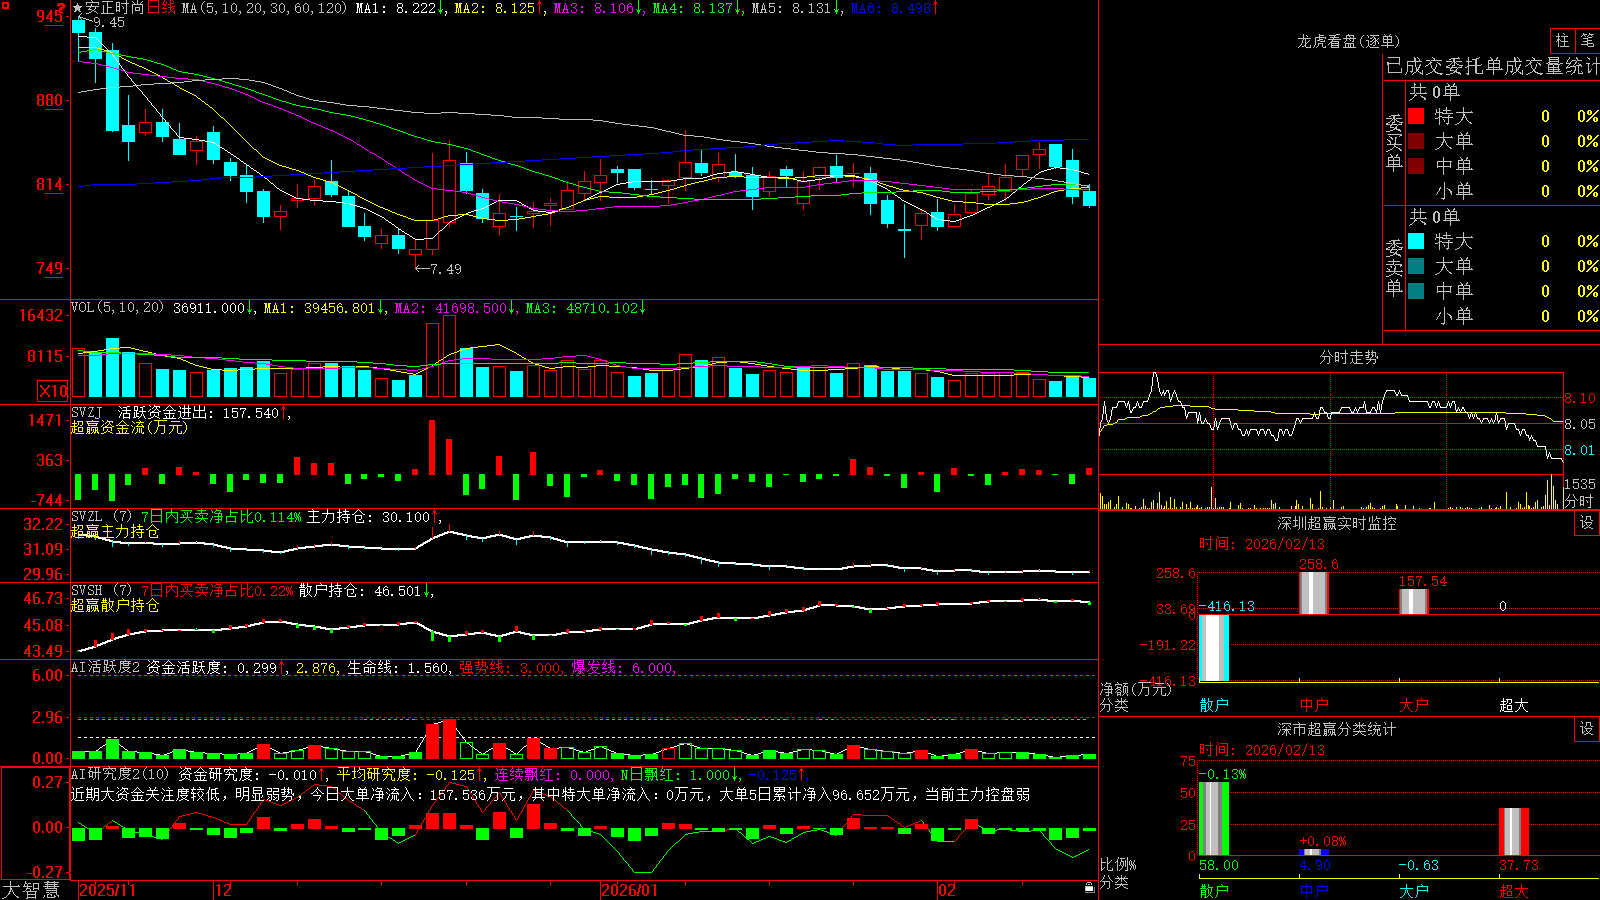Viewport: 1600px width, 900px height.
Task: Click the 分时 label beside intraday volume
Action: [1579, 500]
